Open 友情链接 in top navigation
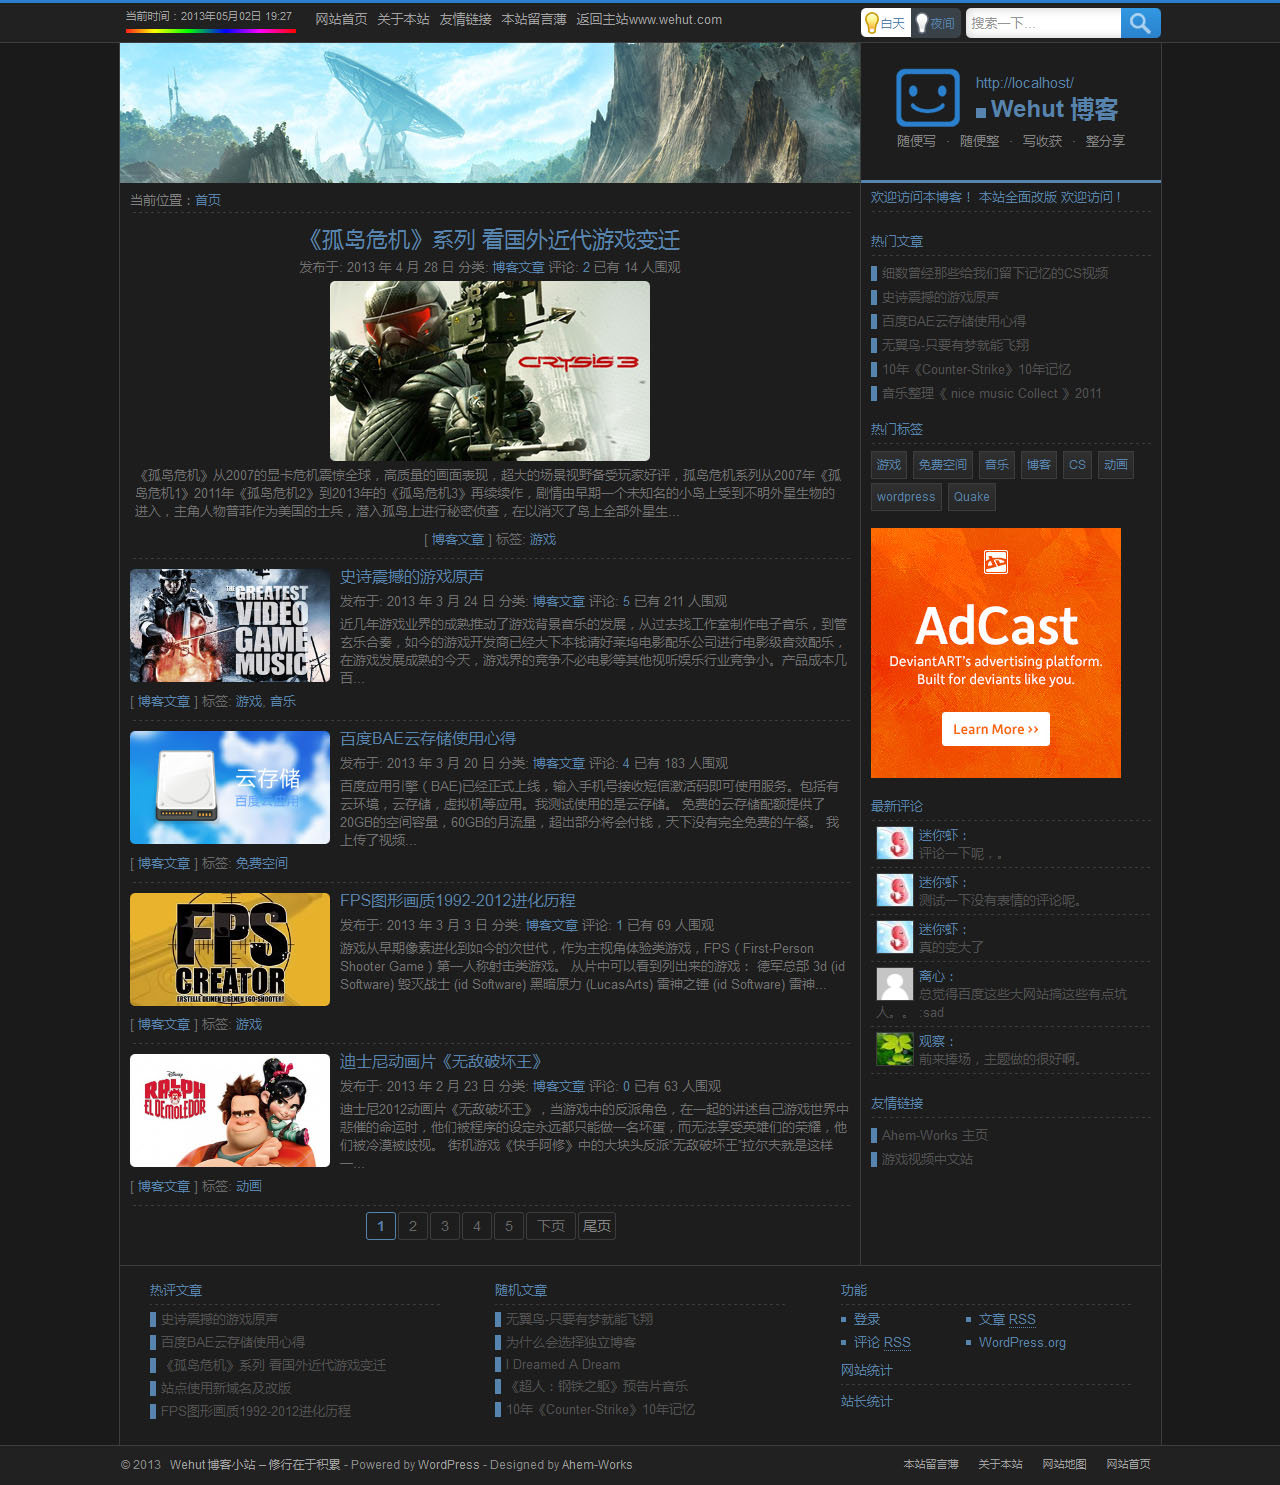The image size is (1280, 1485). (465, 20)
